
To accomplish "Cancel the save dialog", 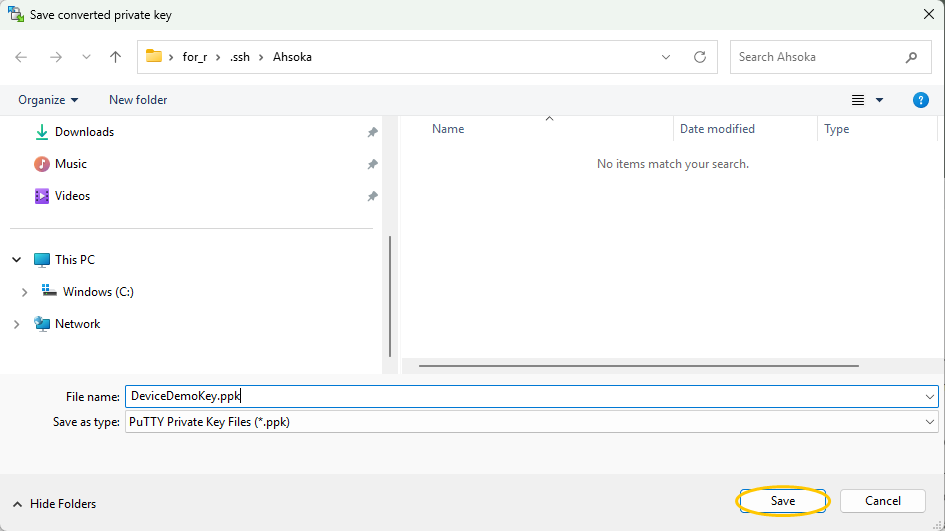I will (882, 501).
